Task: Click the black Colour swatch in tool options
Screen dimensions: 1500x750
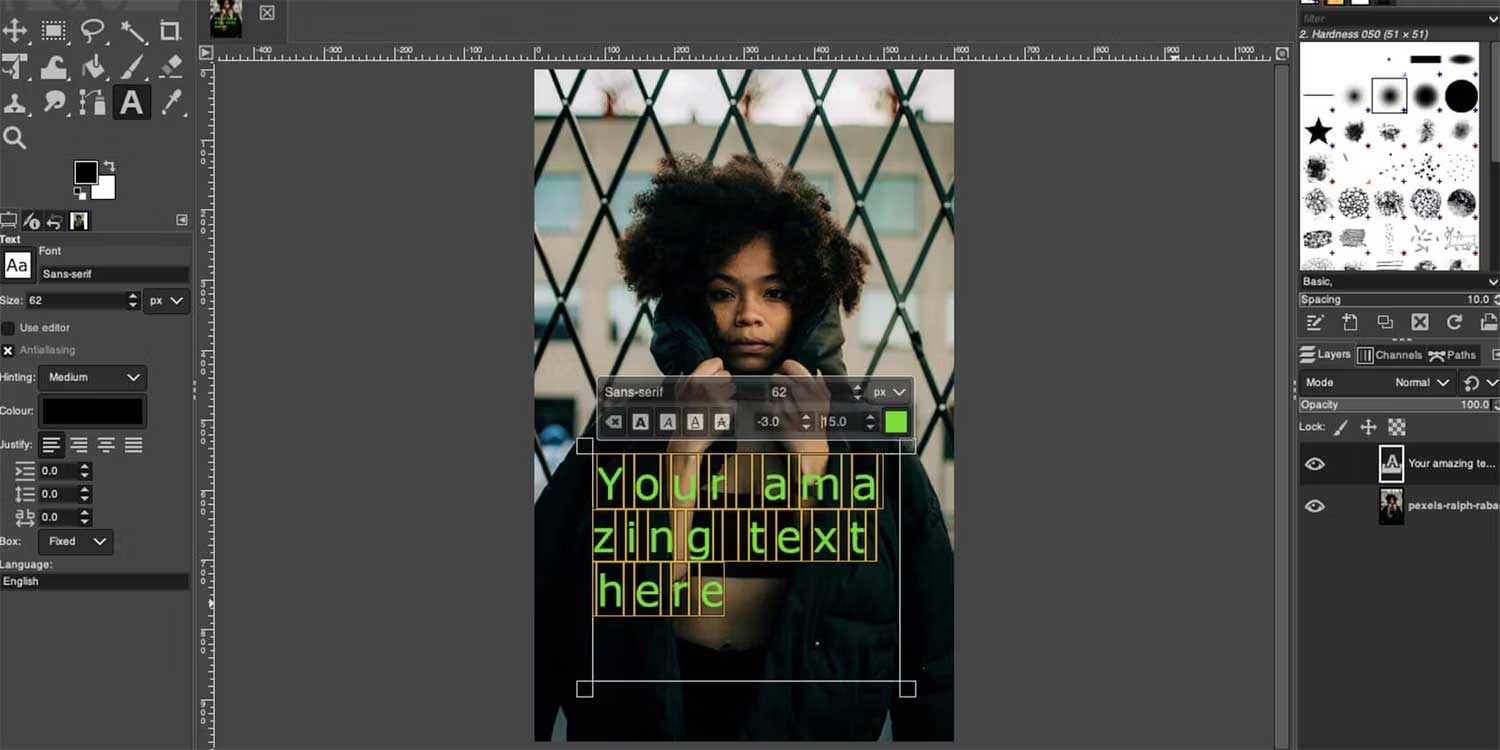Action: [x=92, y=411]
